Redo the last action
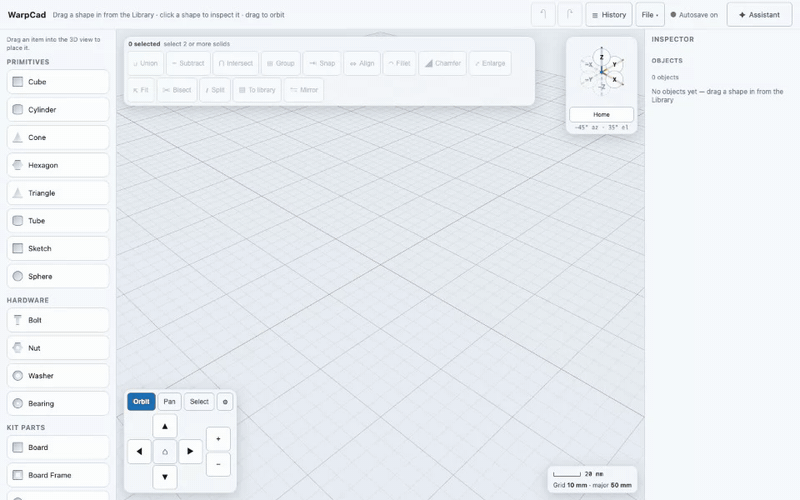The image size is (800, 500). [570, 14]
